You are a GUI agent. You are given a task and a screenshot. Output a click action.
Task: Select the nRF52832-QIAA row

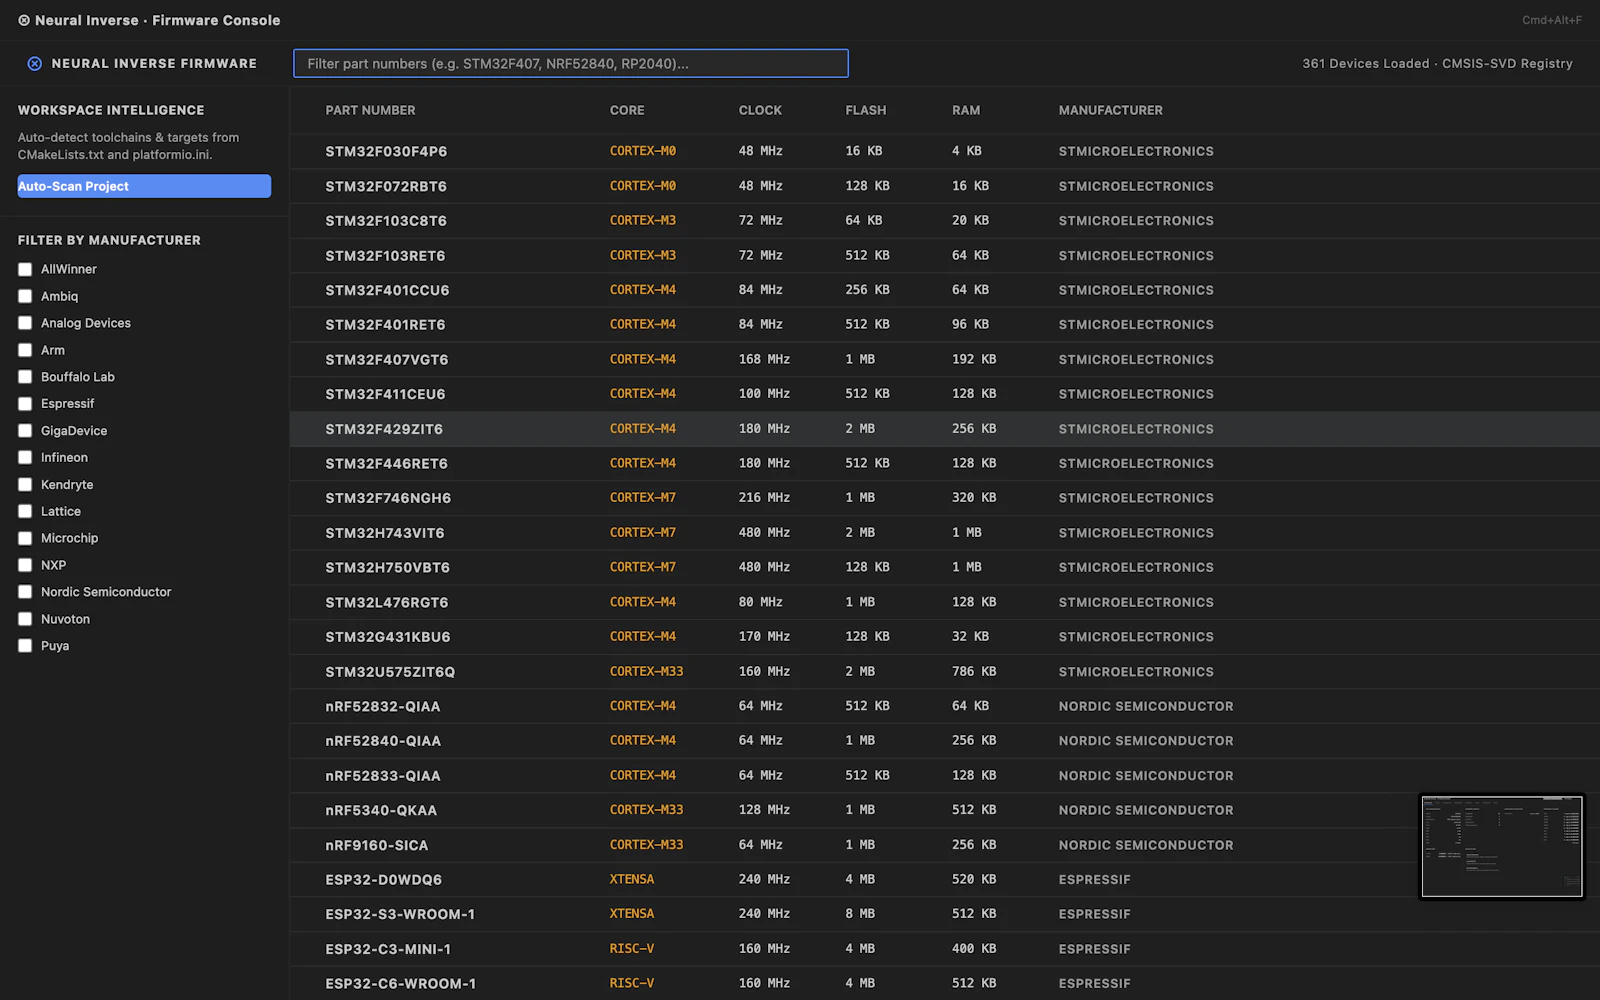point(945,706)
